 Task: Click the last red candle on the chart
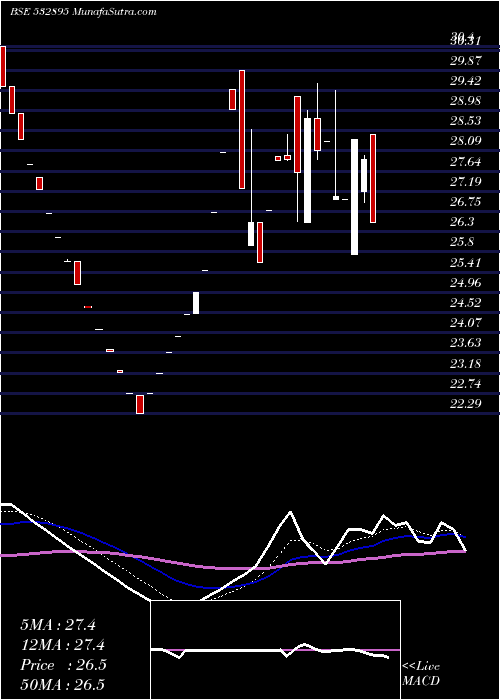tap(373, 178)
